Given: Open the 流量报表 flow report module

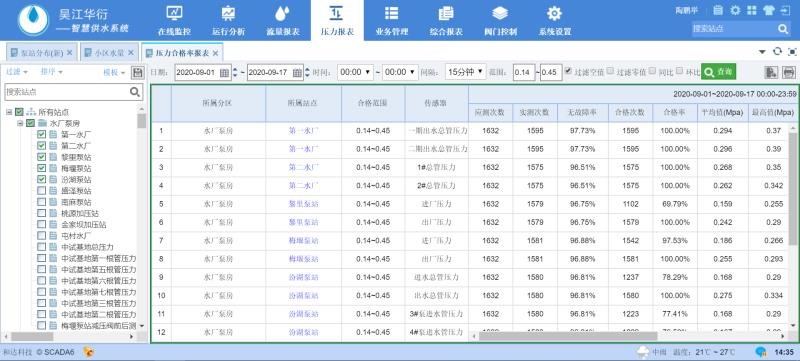Looking at the screenshot, I should coord(283,20).
